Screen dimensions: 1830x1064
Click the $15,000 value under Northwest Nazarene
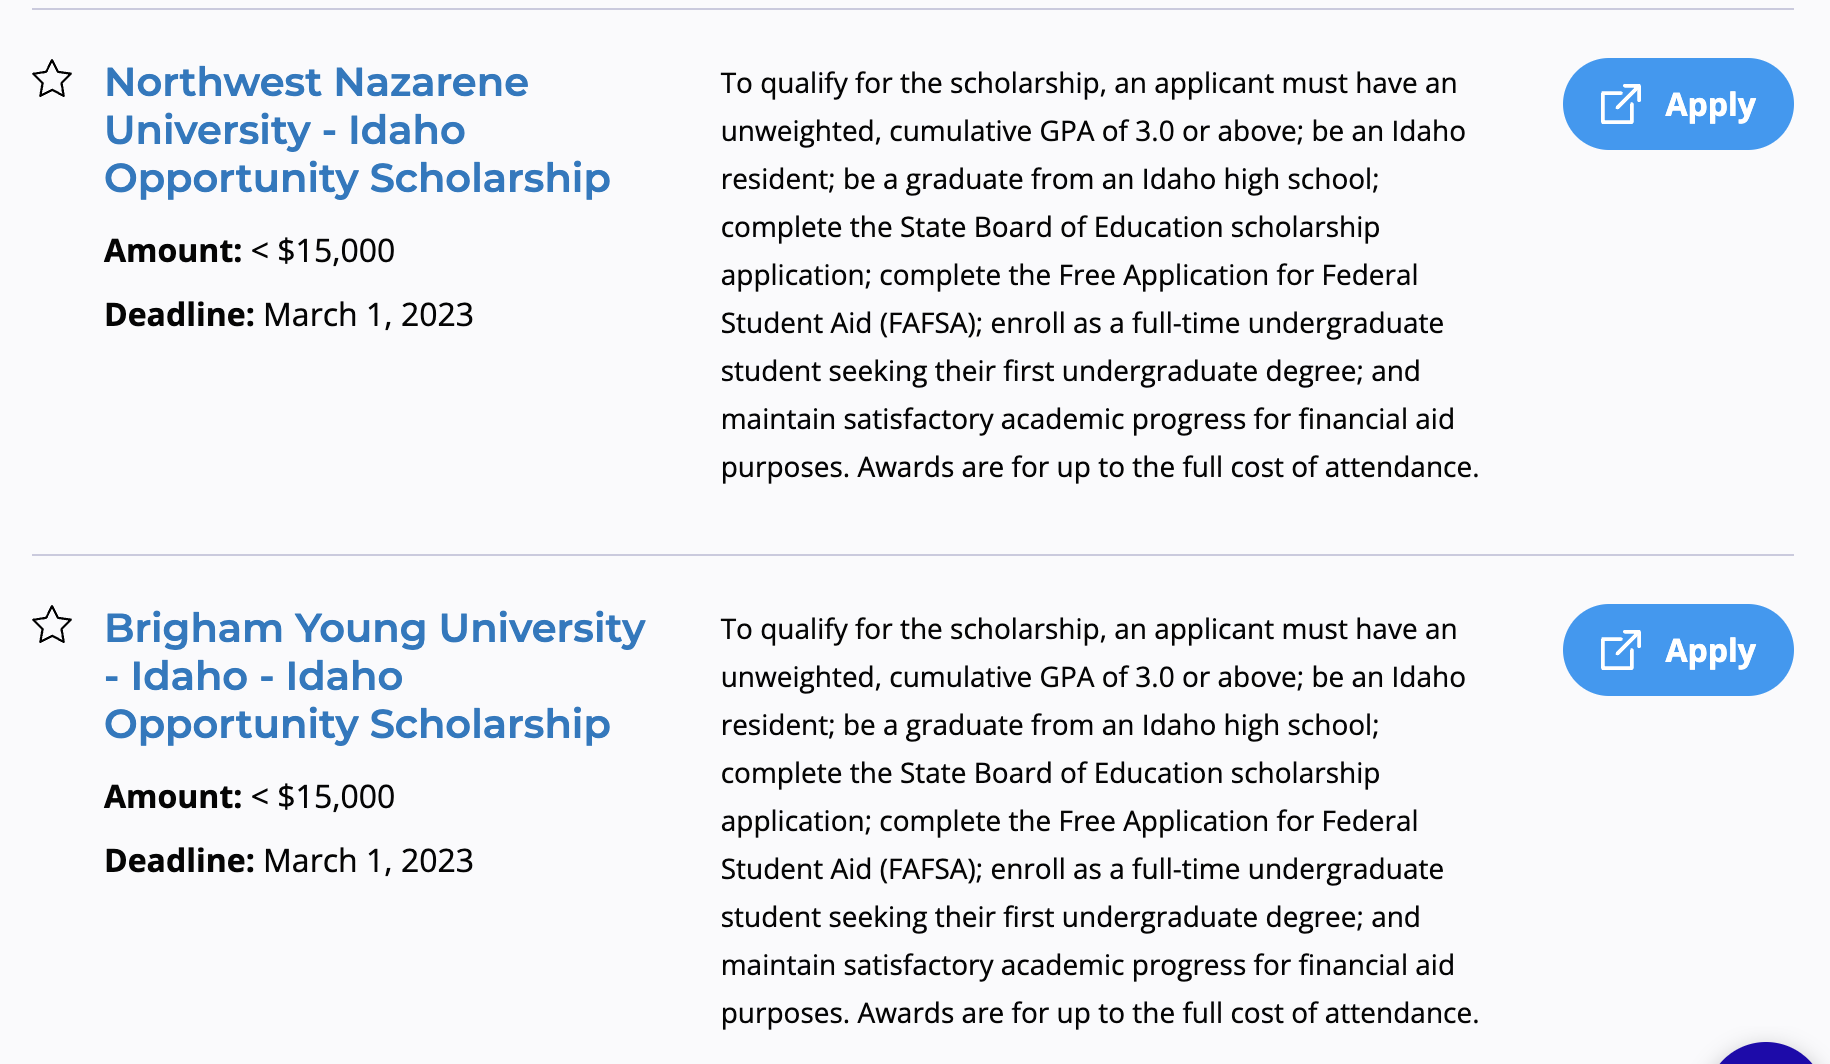click(335, 250)
